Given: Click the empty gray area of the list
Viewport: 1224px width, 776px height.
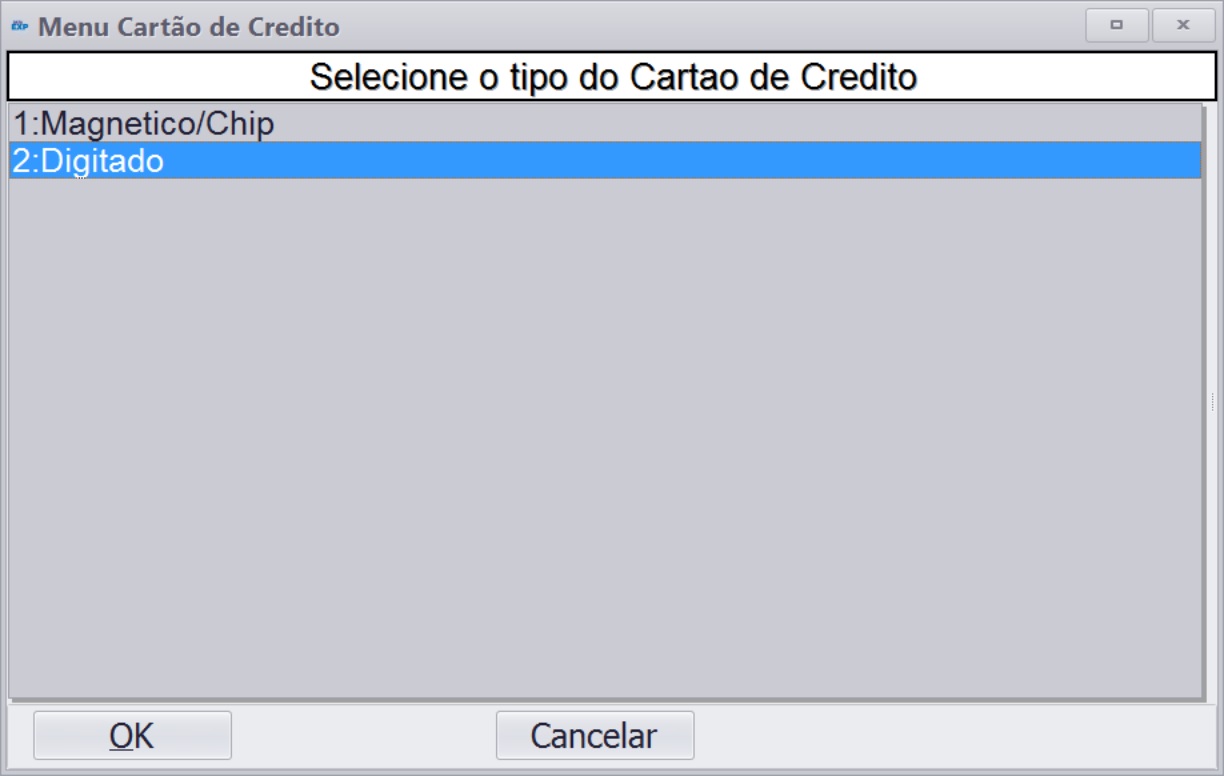Looking at the screenshot, I should [605, 438].
